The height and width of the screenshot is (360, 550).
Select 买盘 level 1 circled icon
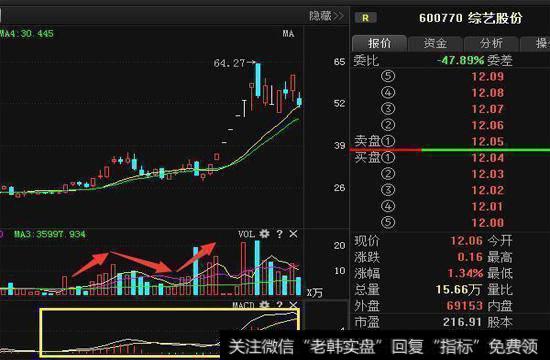click(x=388, y=158)
